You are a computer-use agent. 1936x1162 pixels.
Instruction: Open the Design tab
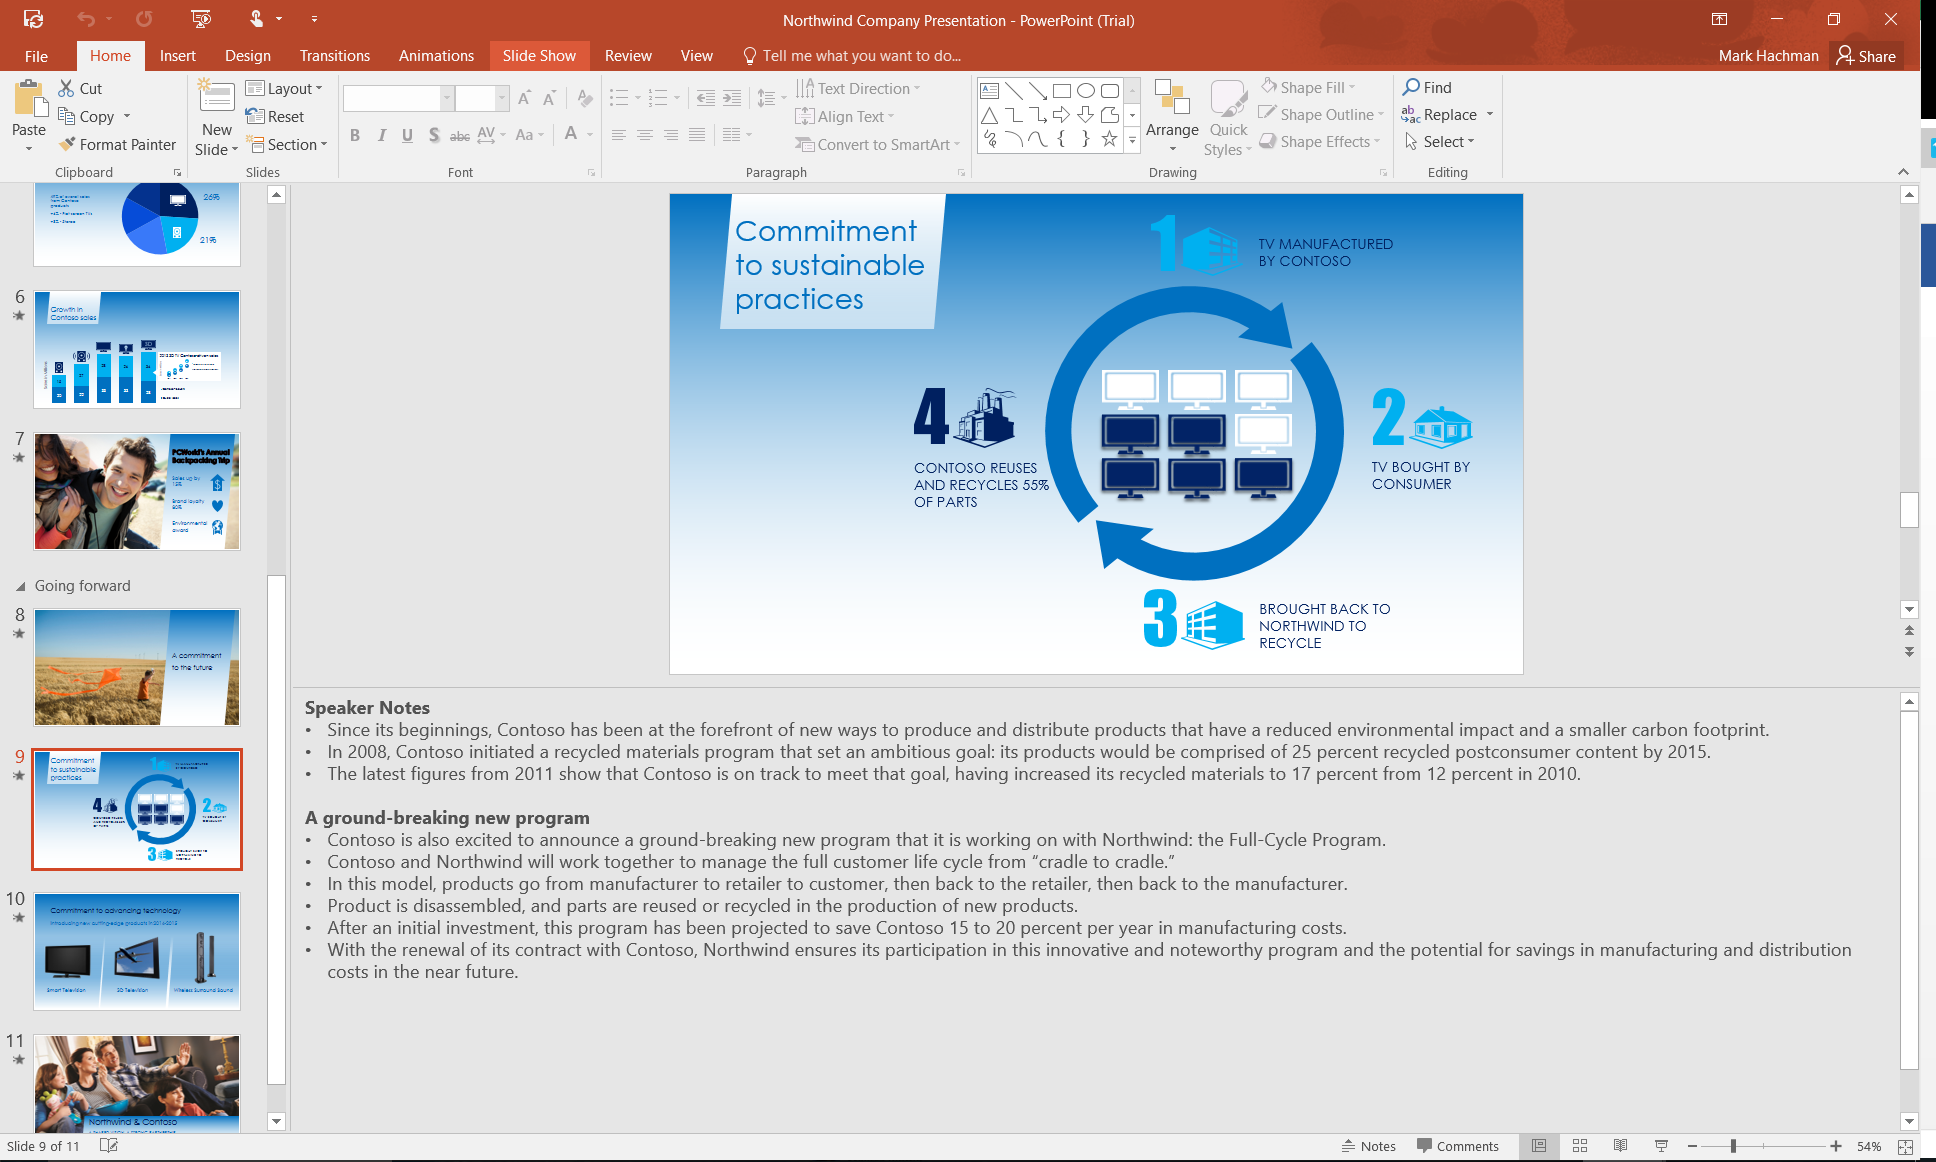click(x=247, y=56)
